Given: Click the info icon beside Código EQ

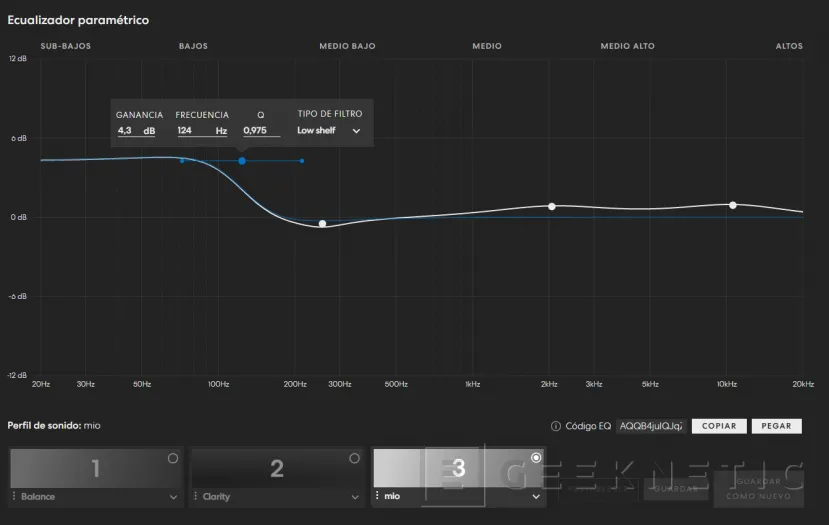Looking at the screenshot, I should click(x=556, y=426).
